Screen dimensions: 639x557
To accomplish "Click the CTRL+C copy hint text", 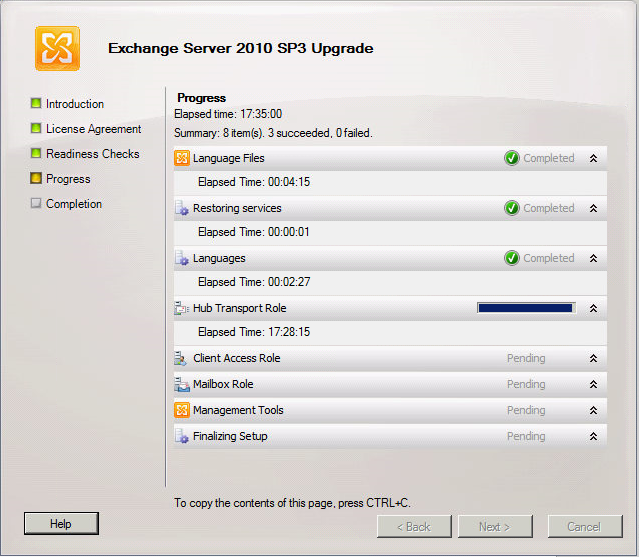I will point(292,503).
